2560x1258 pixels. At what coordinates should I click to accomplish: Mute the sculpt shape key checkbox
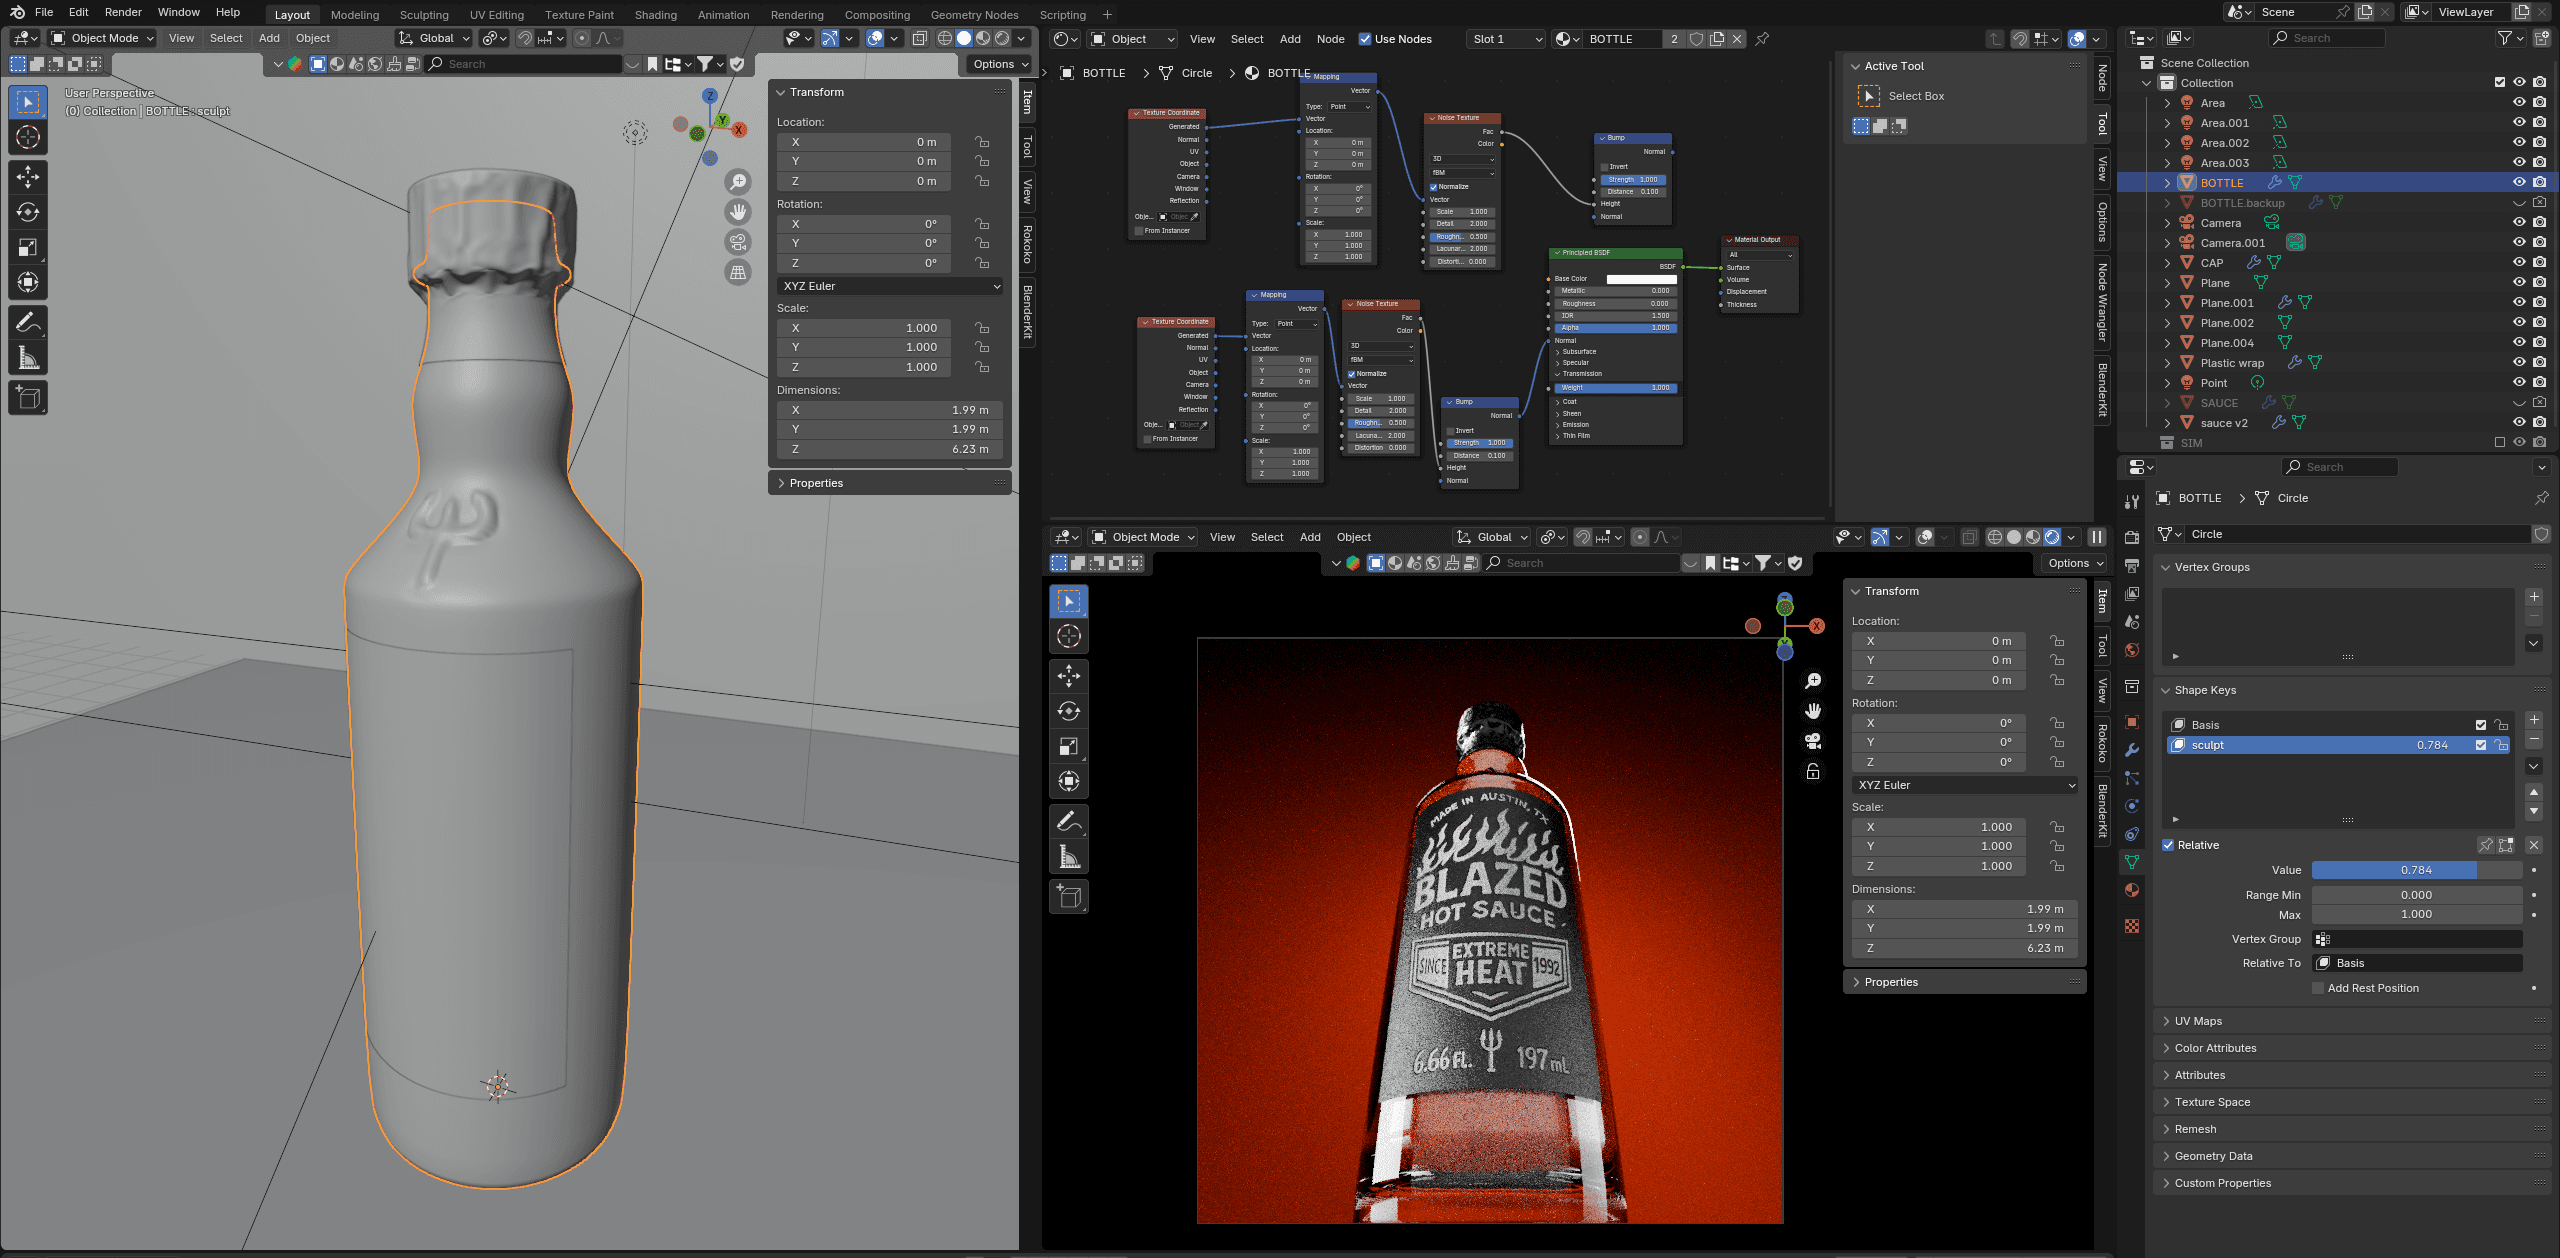pyautogui.click(x=2481, y=745)
